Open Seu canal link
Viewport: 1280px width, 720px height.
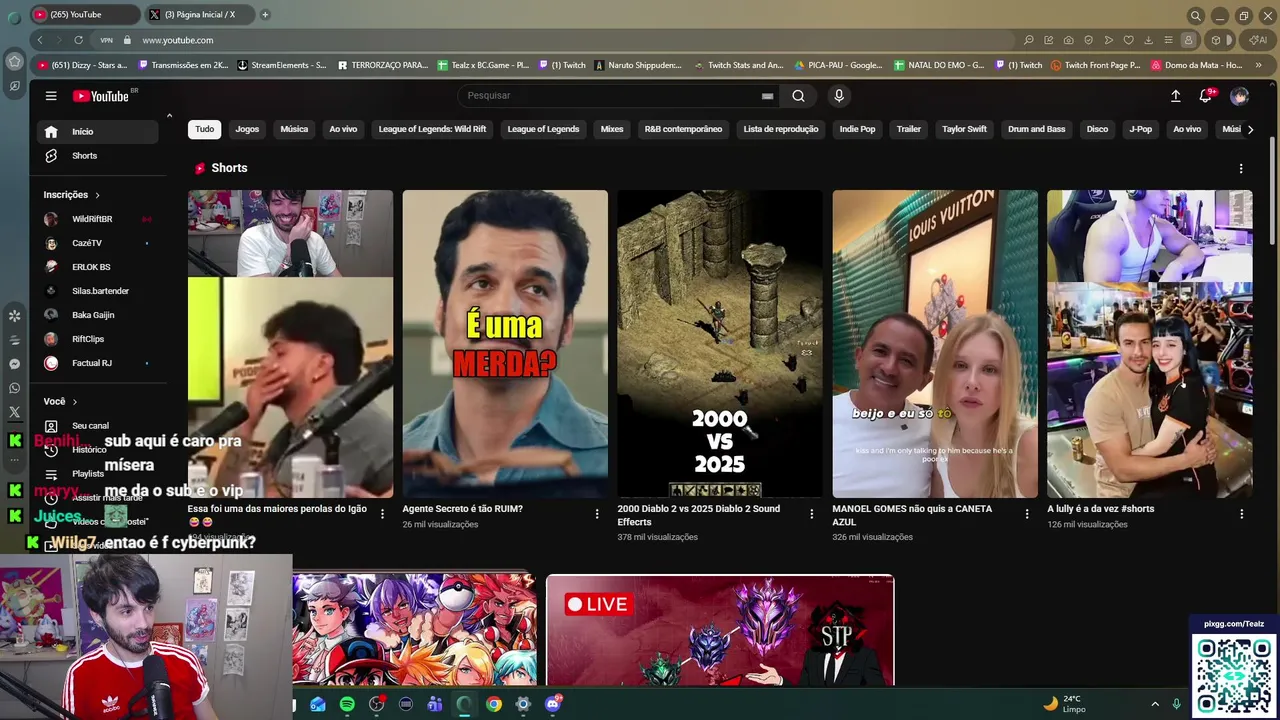99,426
